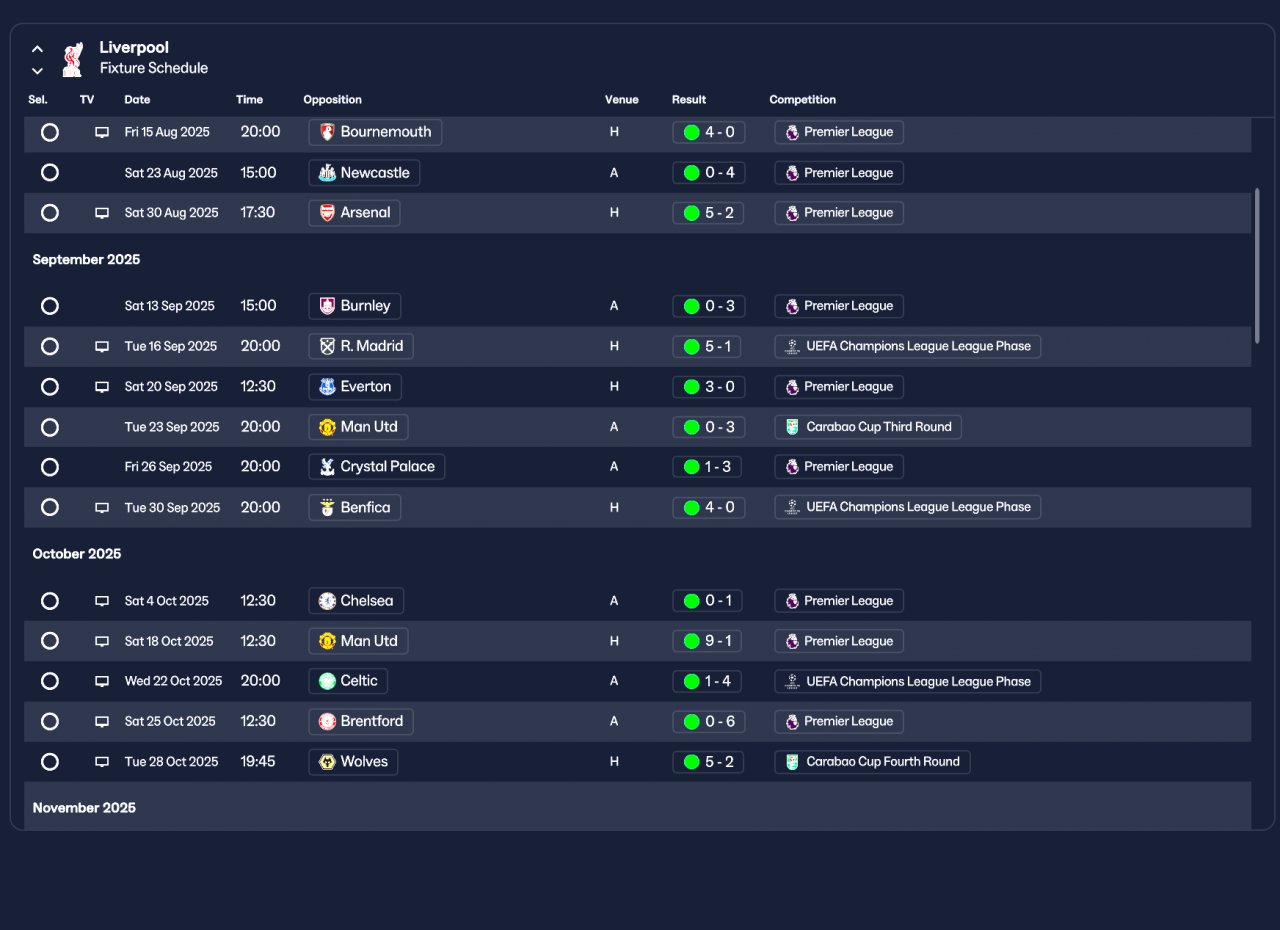Select the Man Utd 23 Sep fixture radio button
The image size is (1280, 930).
pyautogui.click(x=50, y=427)
